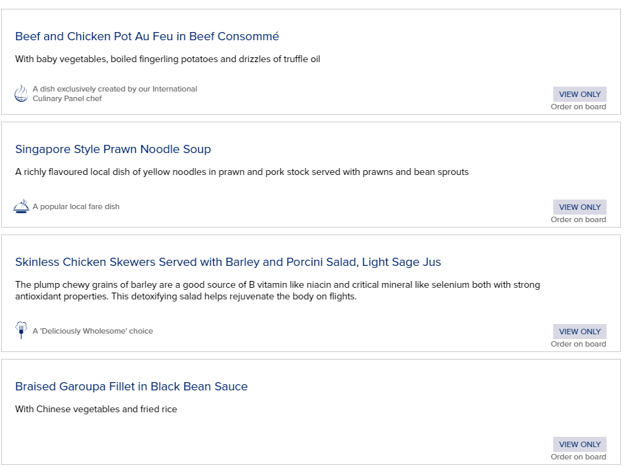Click the Deliciously Wholesome choice icon

point(21,330)
